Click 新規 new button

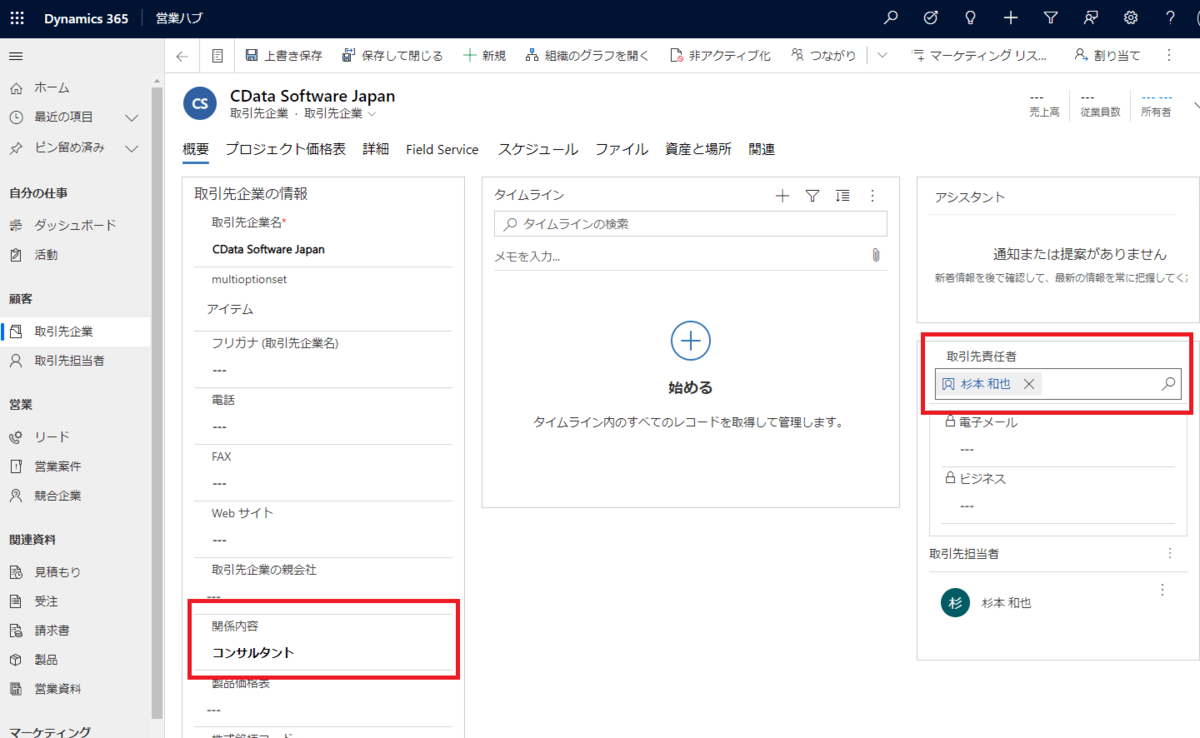(x=485, y=56)
